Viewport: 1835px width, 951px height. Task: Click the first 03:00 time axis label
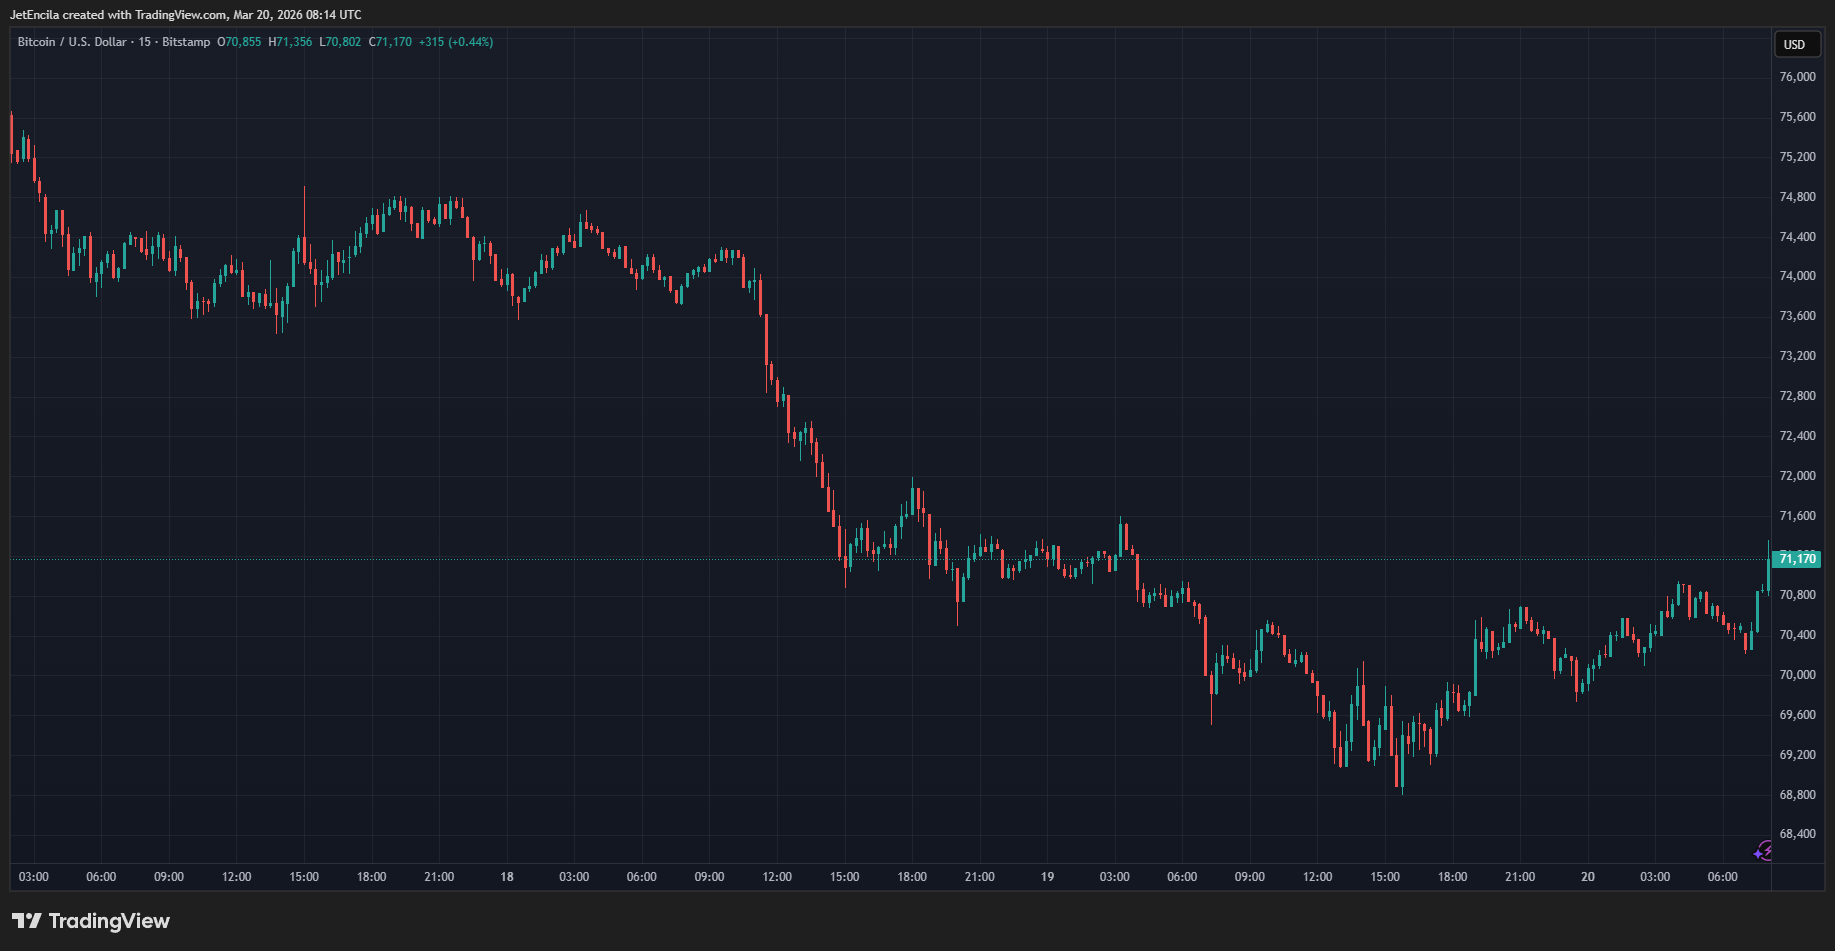click(x=34, y=877)
